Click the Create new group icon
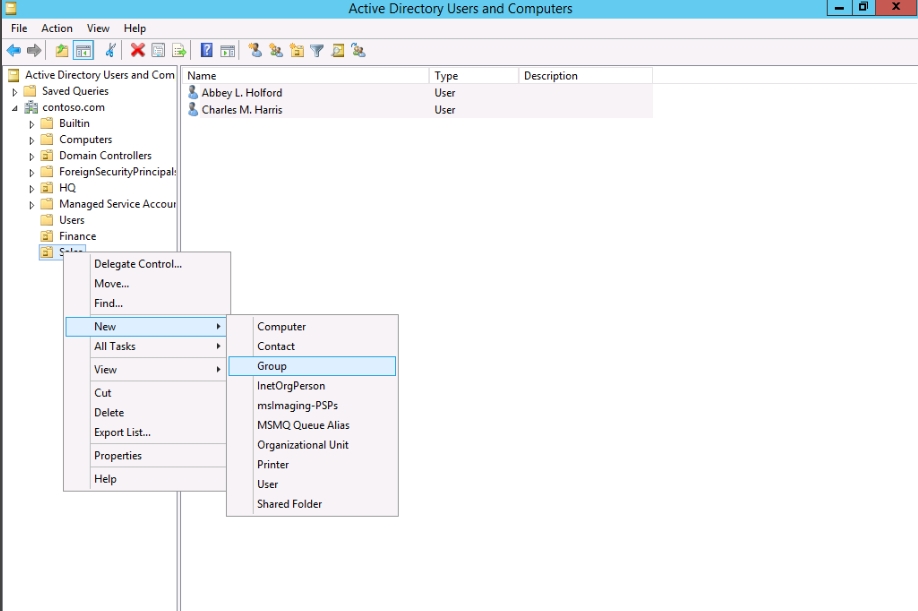918x611 pixels. pos(276,51)
